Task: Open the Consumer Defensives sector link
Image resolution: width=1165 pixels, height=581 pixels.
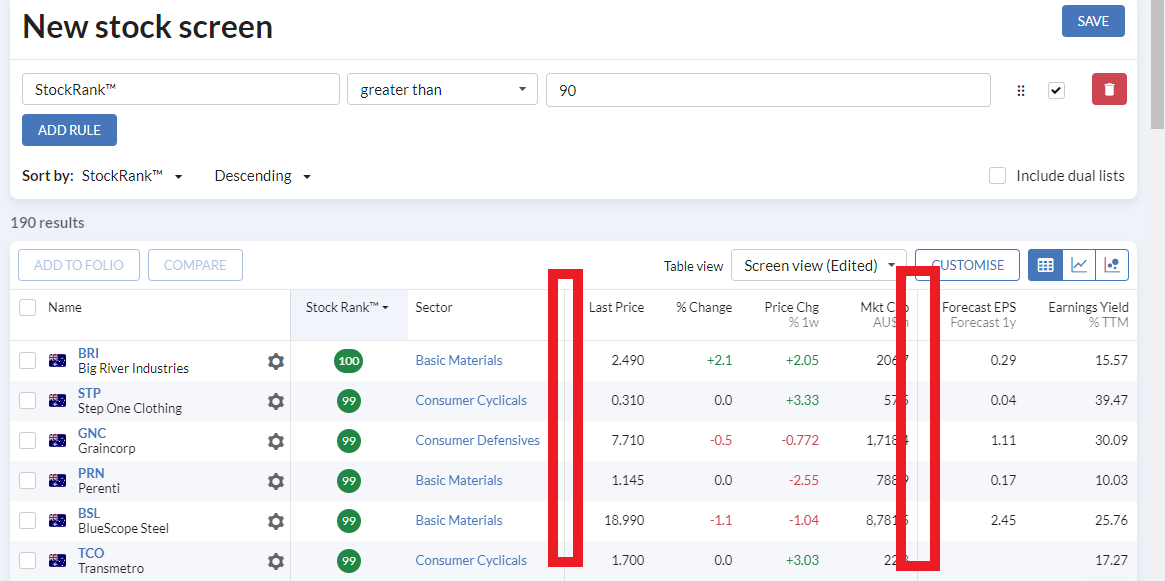Action: point(478,441)
